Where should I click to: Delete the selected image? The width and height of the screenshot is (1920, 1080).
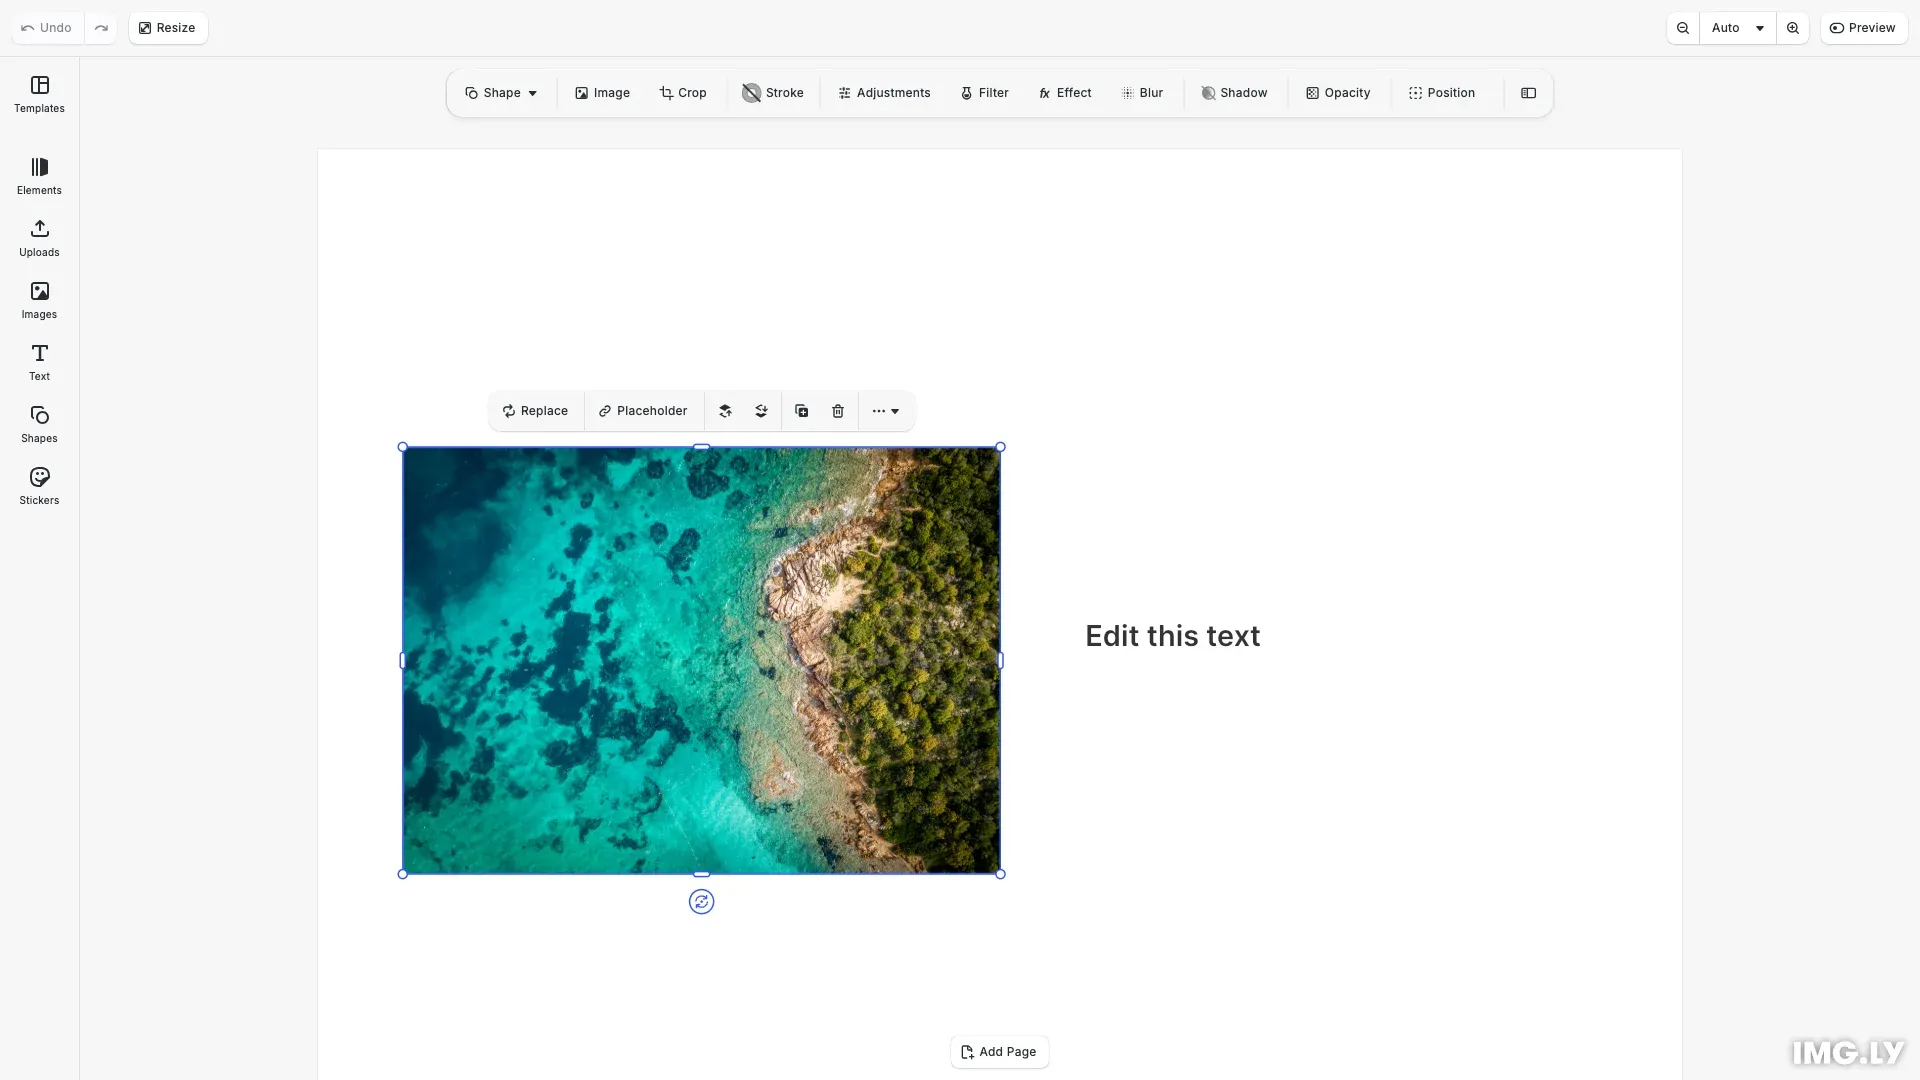(x=838, y=411)
